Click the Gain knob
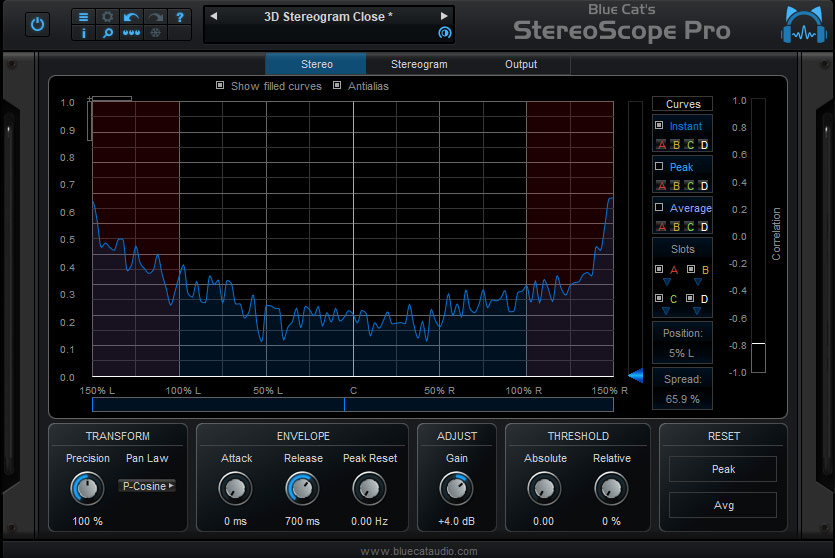Viewport: 835px width, 558px height. (456, 488)
